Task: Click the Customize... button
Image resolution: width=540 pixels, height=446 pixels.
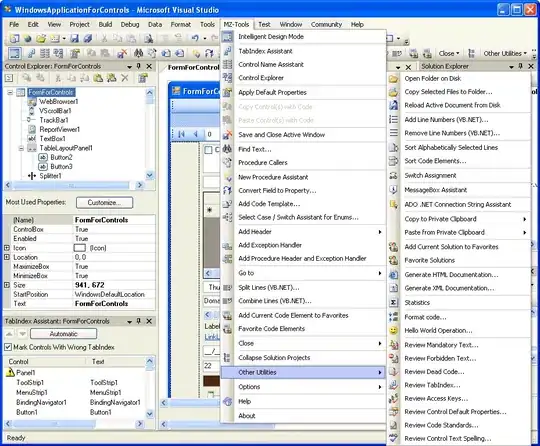Action: tap(104, 203)
